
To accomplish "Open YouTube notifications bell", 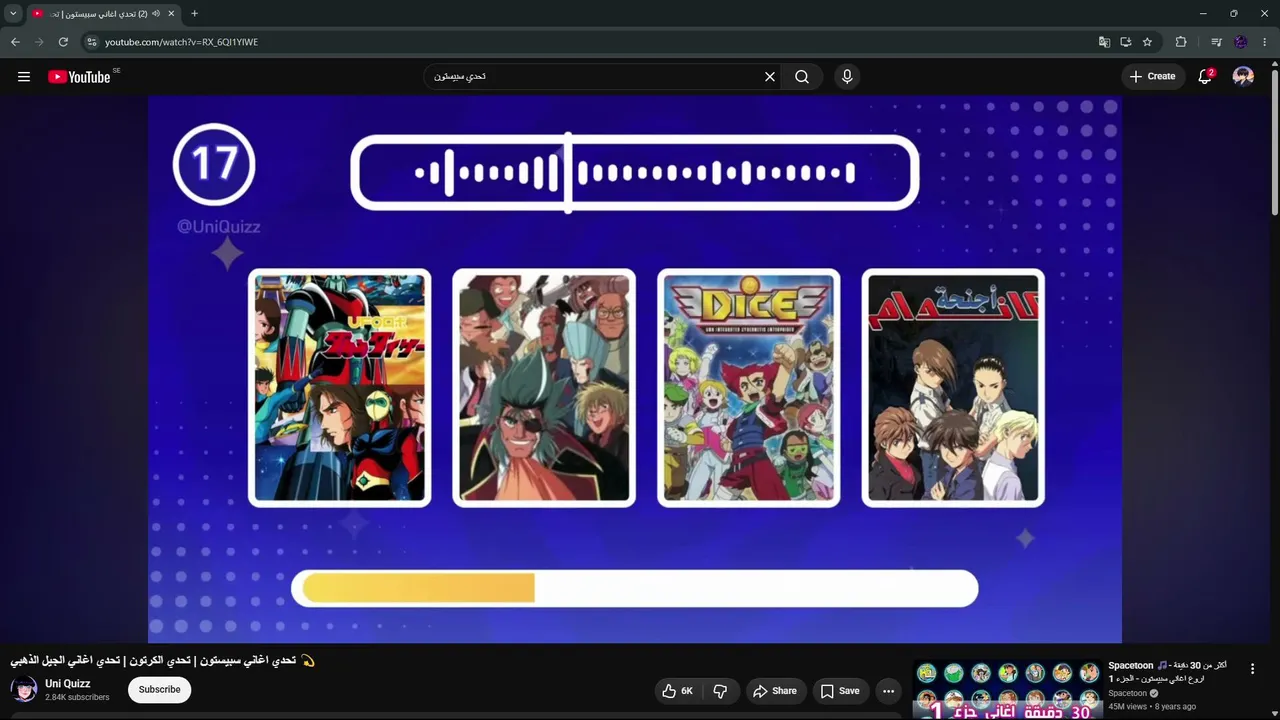I will (x=1205, y=77).
